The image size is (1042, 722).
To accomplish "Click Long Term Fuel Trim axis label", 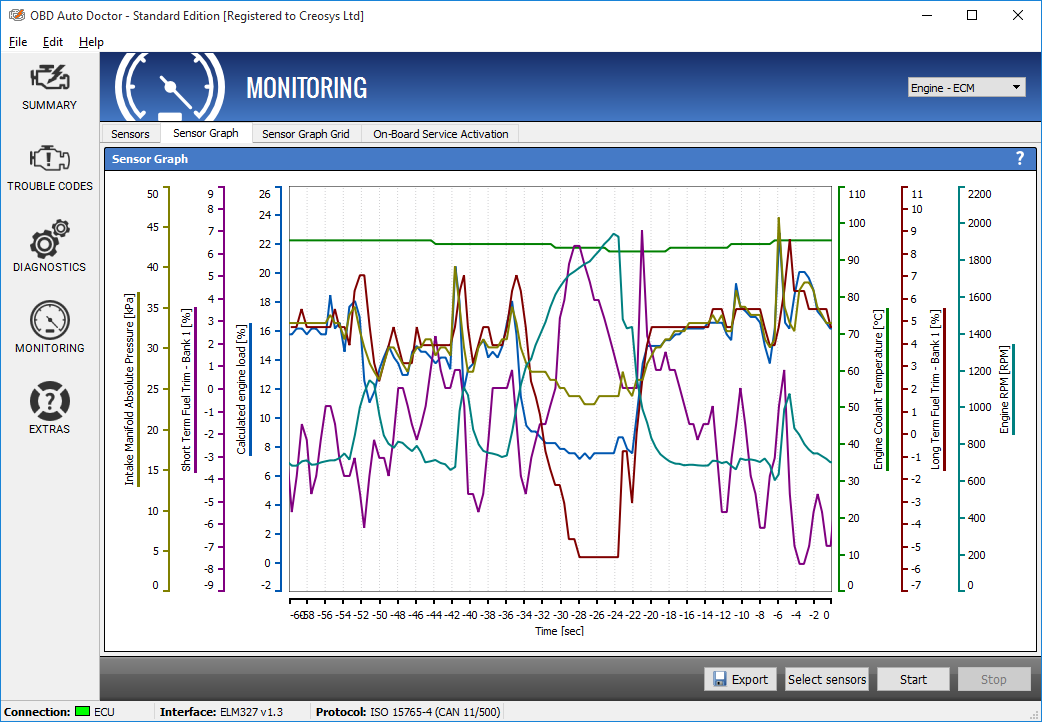I will [935, 390].
